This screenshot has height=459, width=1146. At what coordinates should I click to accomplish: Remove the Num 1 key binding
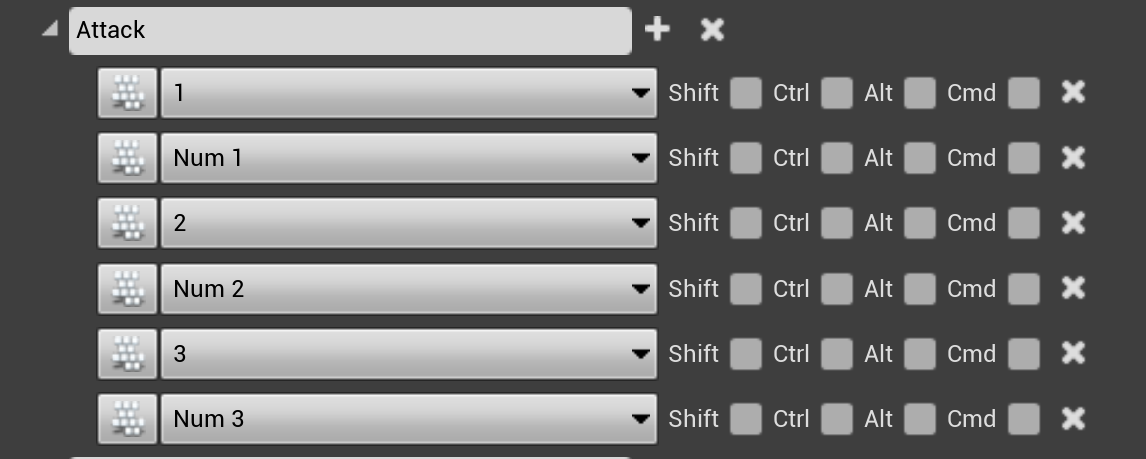pyautogui.click(x=1073, y=158)
